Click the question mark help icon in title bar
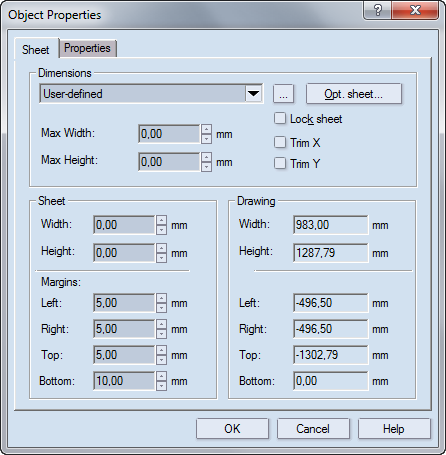446x455 pixels. pos(378,10)
